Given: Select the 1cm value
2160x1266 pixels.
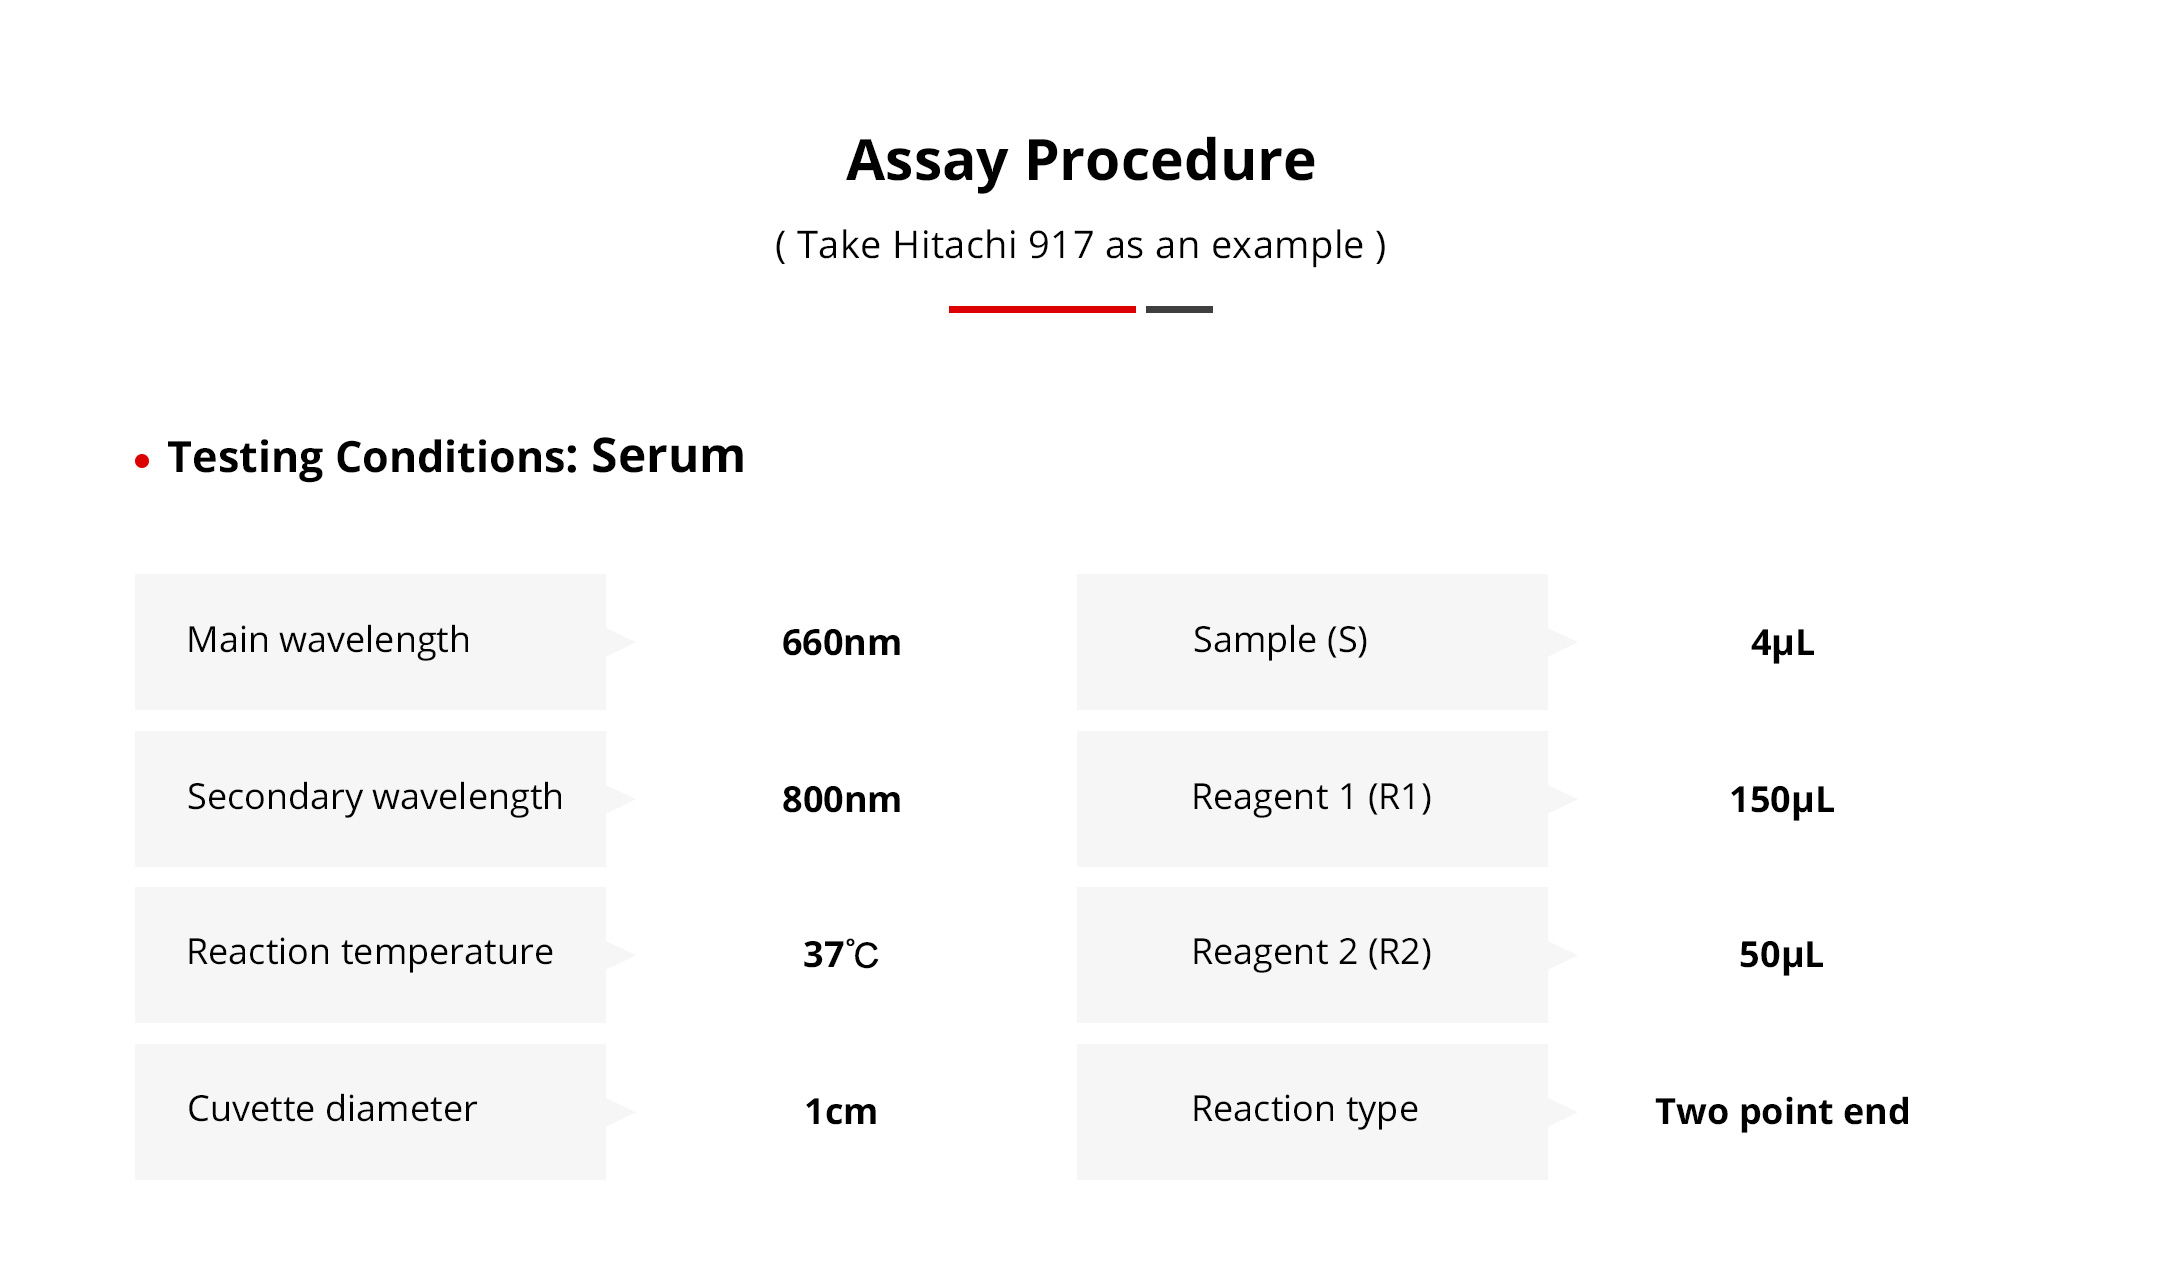Looking at the screenshot, I should (x=841, y=1112).
